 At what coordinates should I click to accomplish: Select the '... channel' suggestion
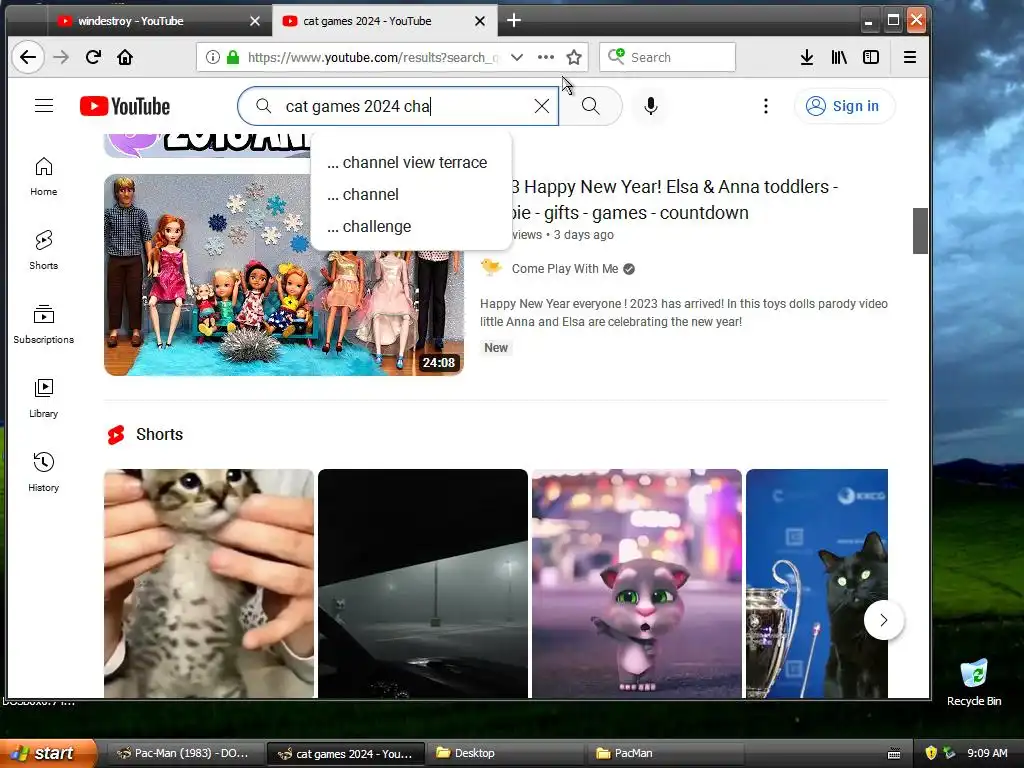coord(411,195)
